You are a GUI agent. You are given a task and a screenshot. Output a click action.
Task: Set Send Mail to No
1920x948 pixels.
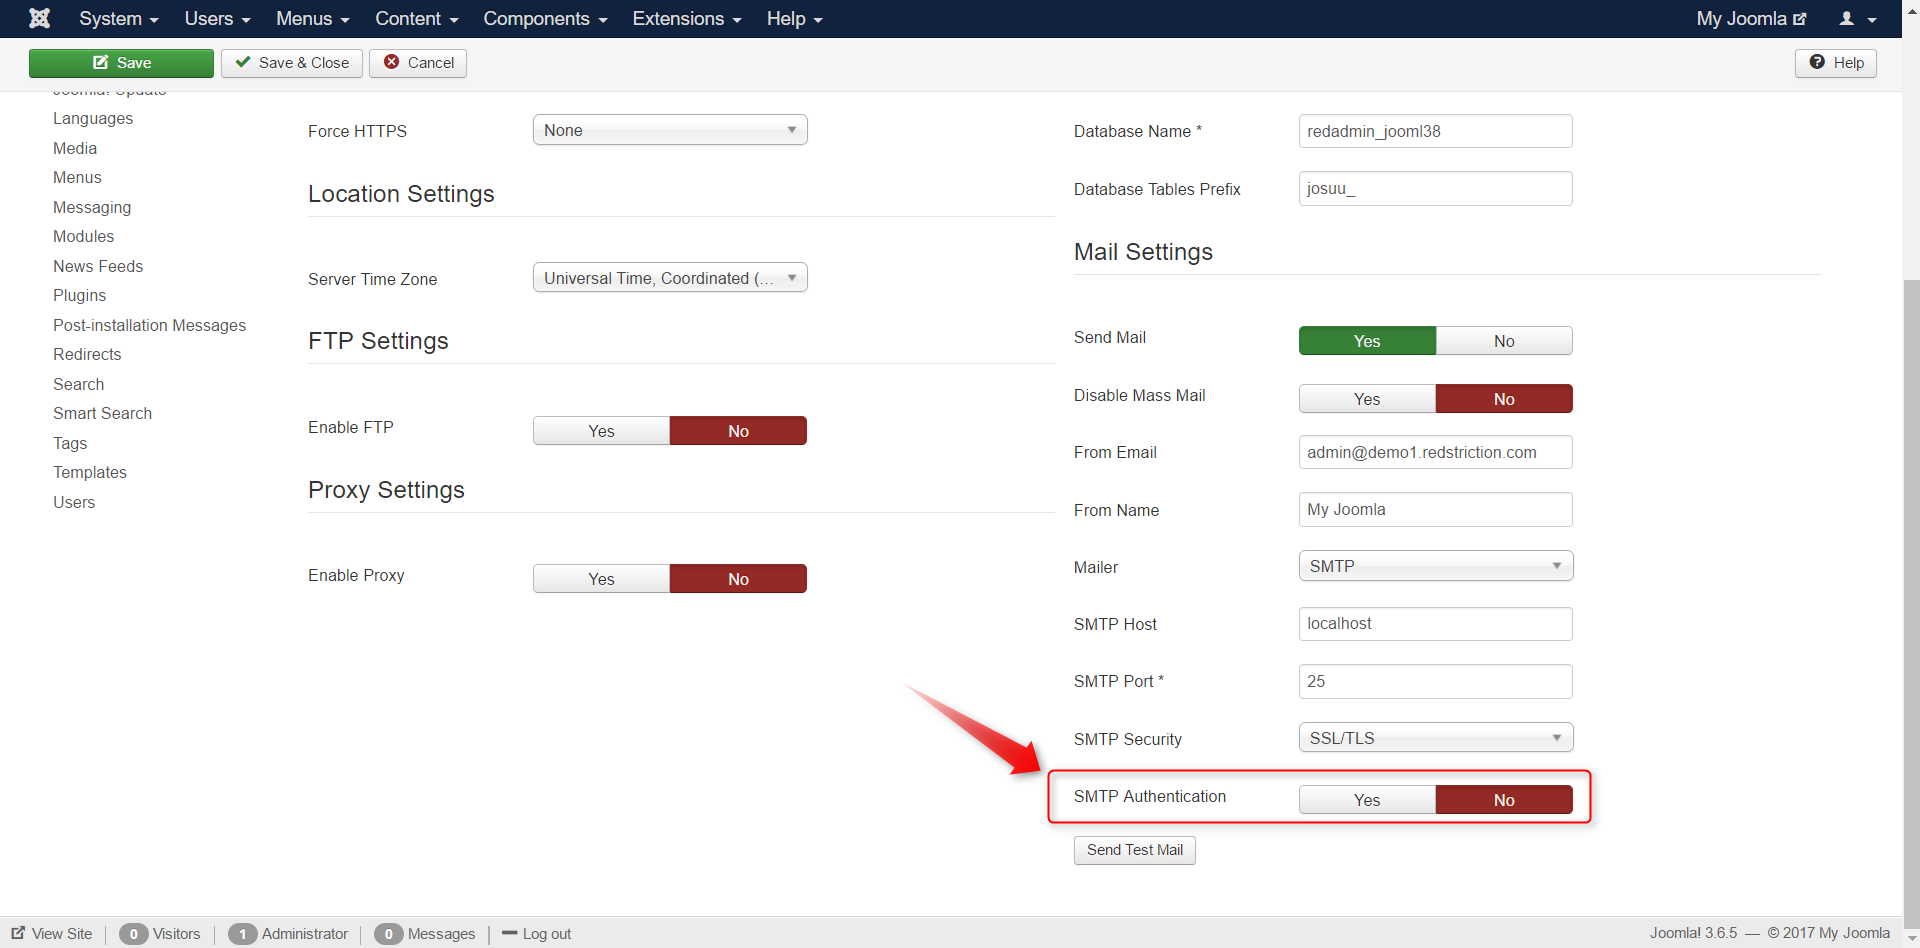pos(1504,341)
